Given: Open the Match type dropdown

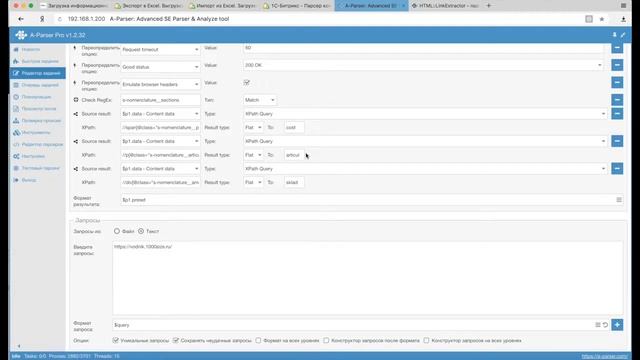Looking at the screenshot, I should point(260,100).
